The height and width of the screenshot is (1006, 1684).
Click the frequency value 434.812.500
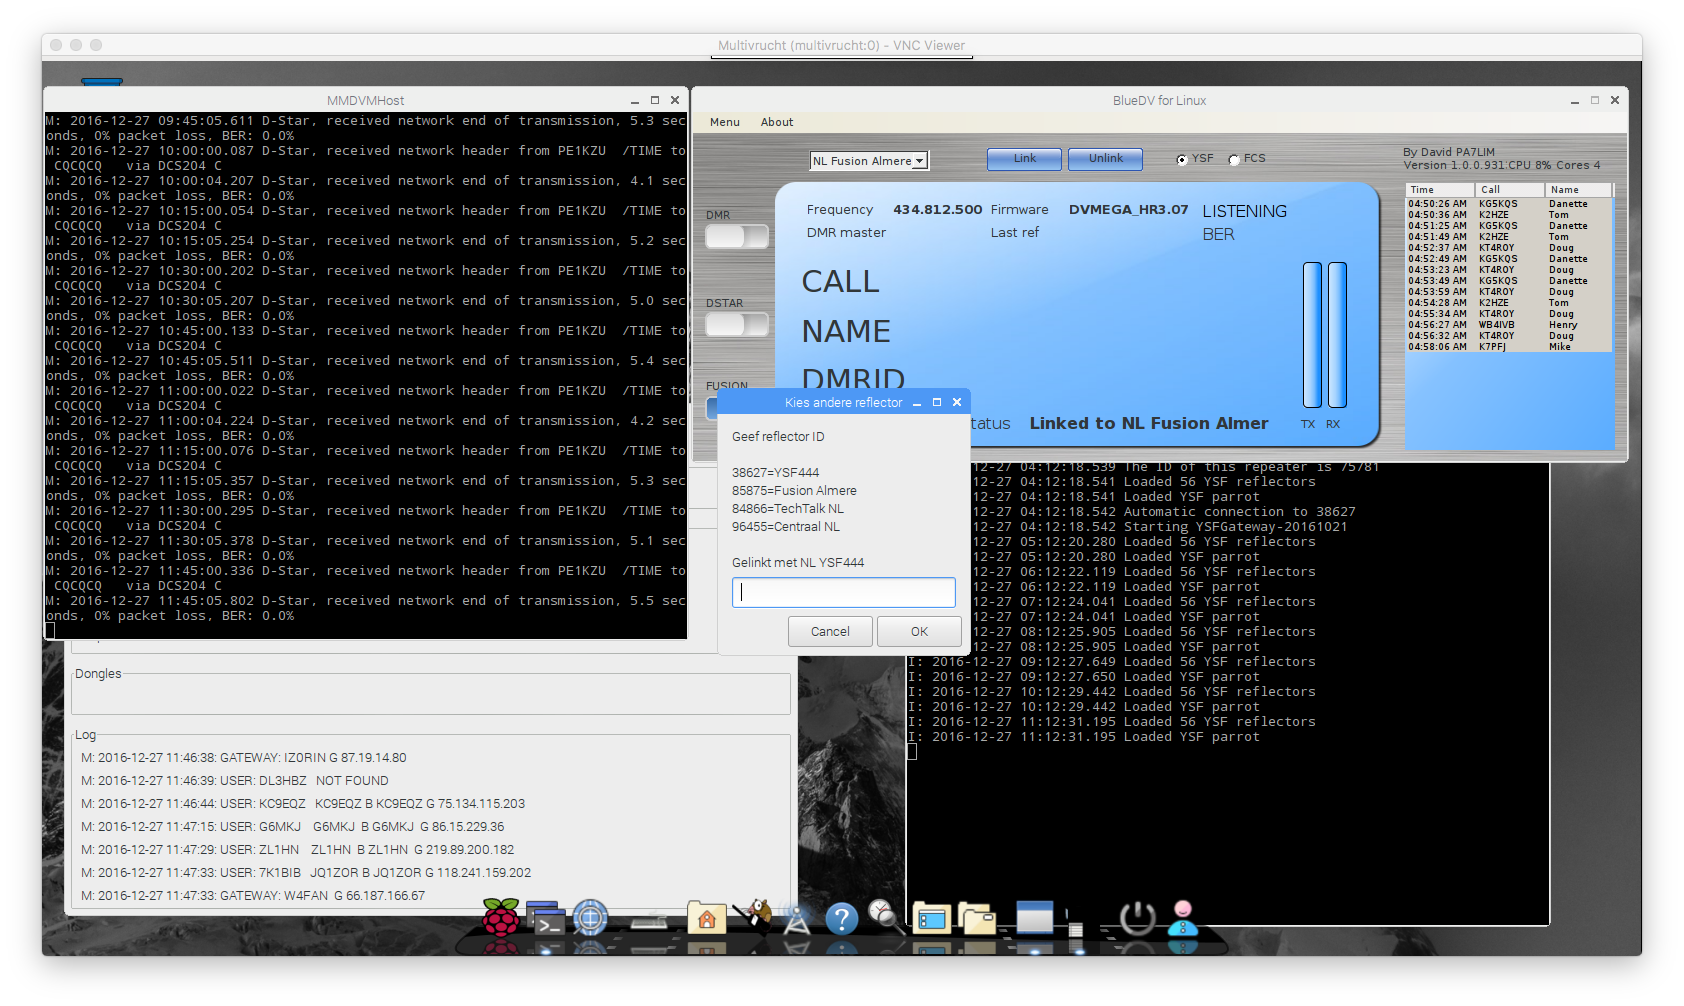pyautogui.click(x=937, y=210)
